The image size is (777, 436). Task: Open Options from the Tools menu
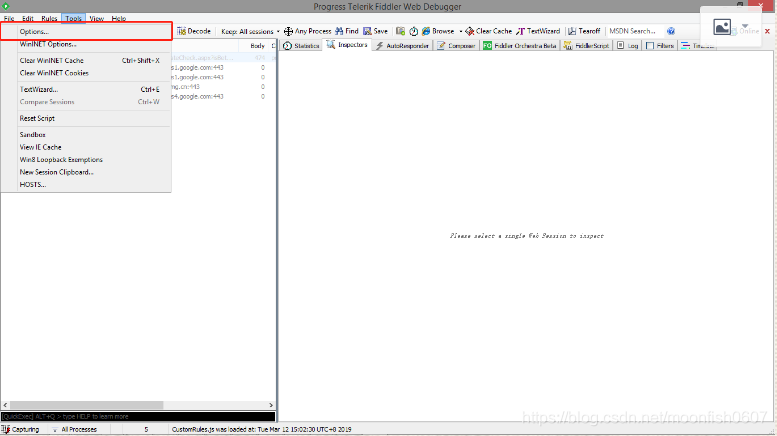pos(86,31)
